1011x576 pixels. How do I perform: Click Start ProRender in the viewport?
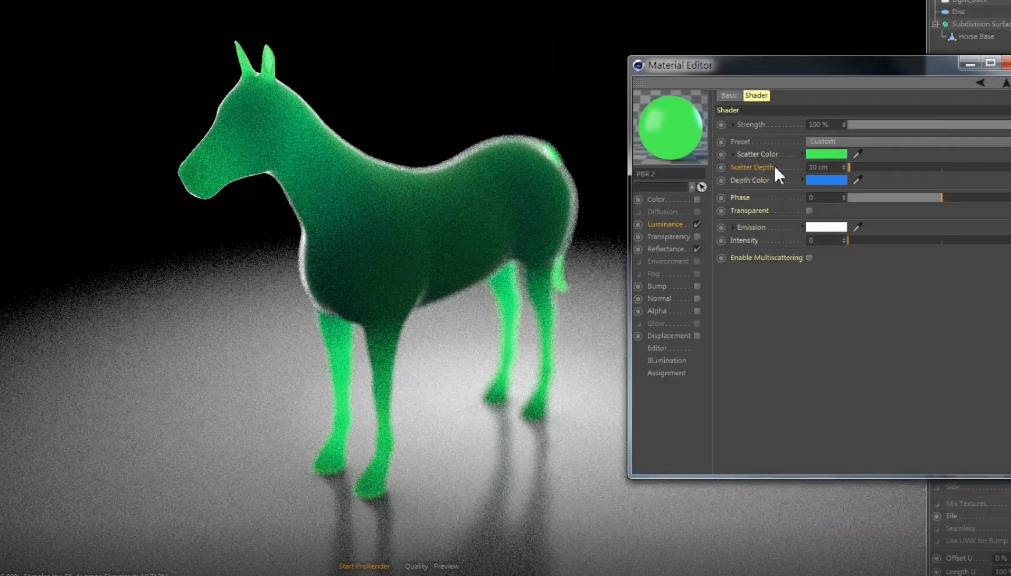(364, 566)
